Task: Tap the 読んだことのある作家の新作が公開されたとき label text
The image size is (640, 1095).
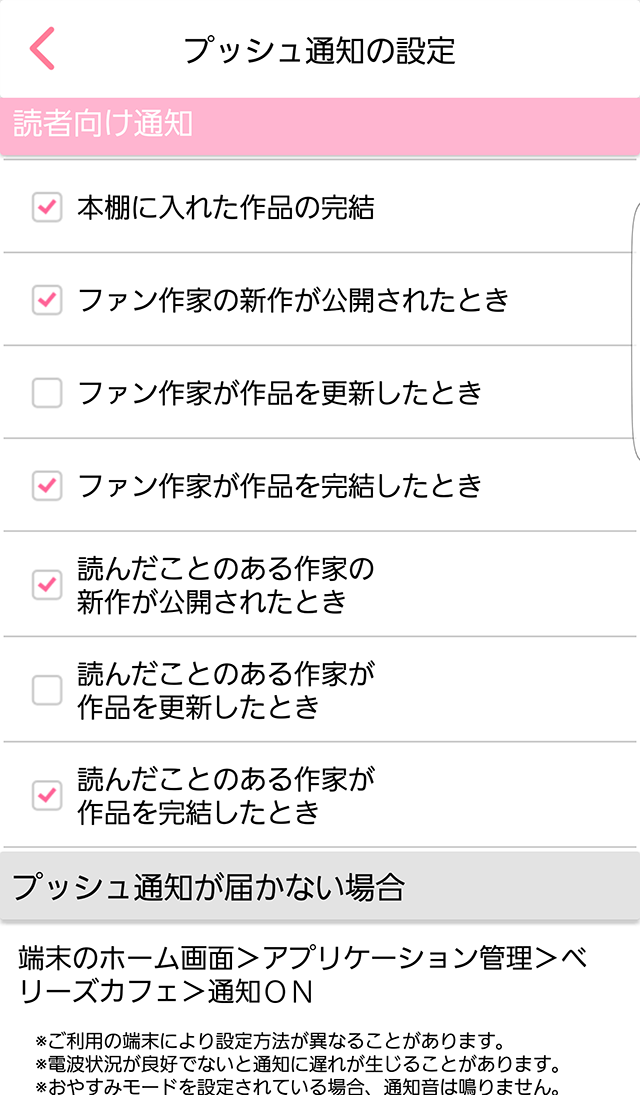Action: pyautogui.click(x=226, y=585)
